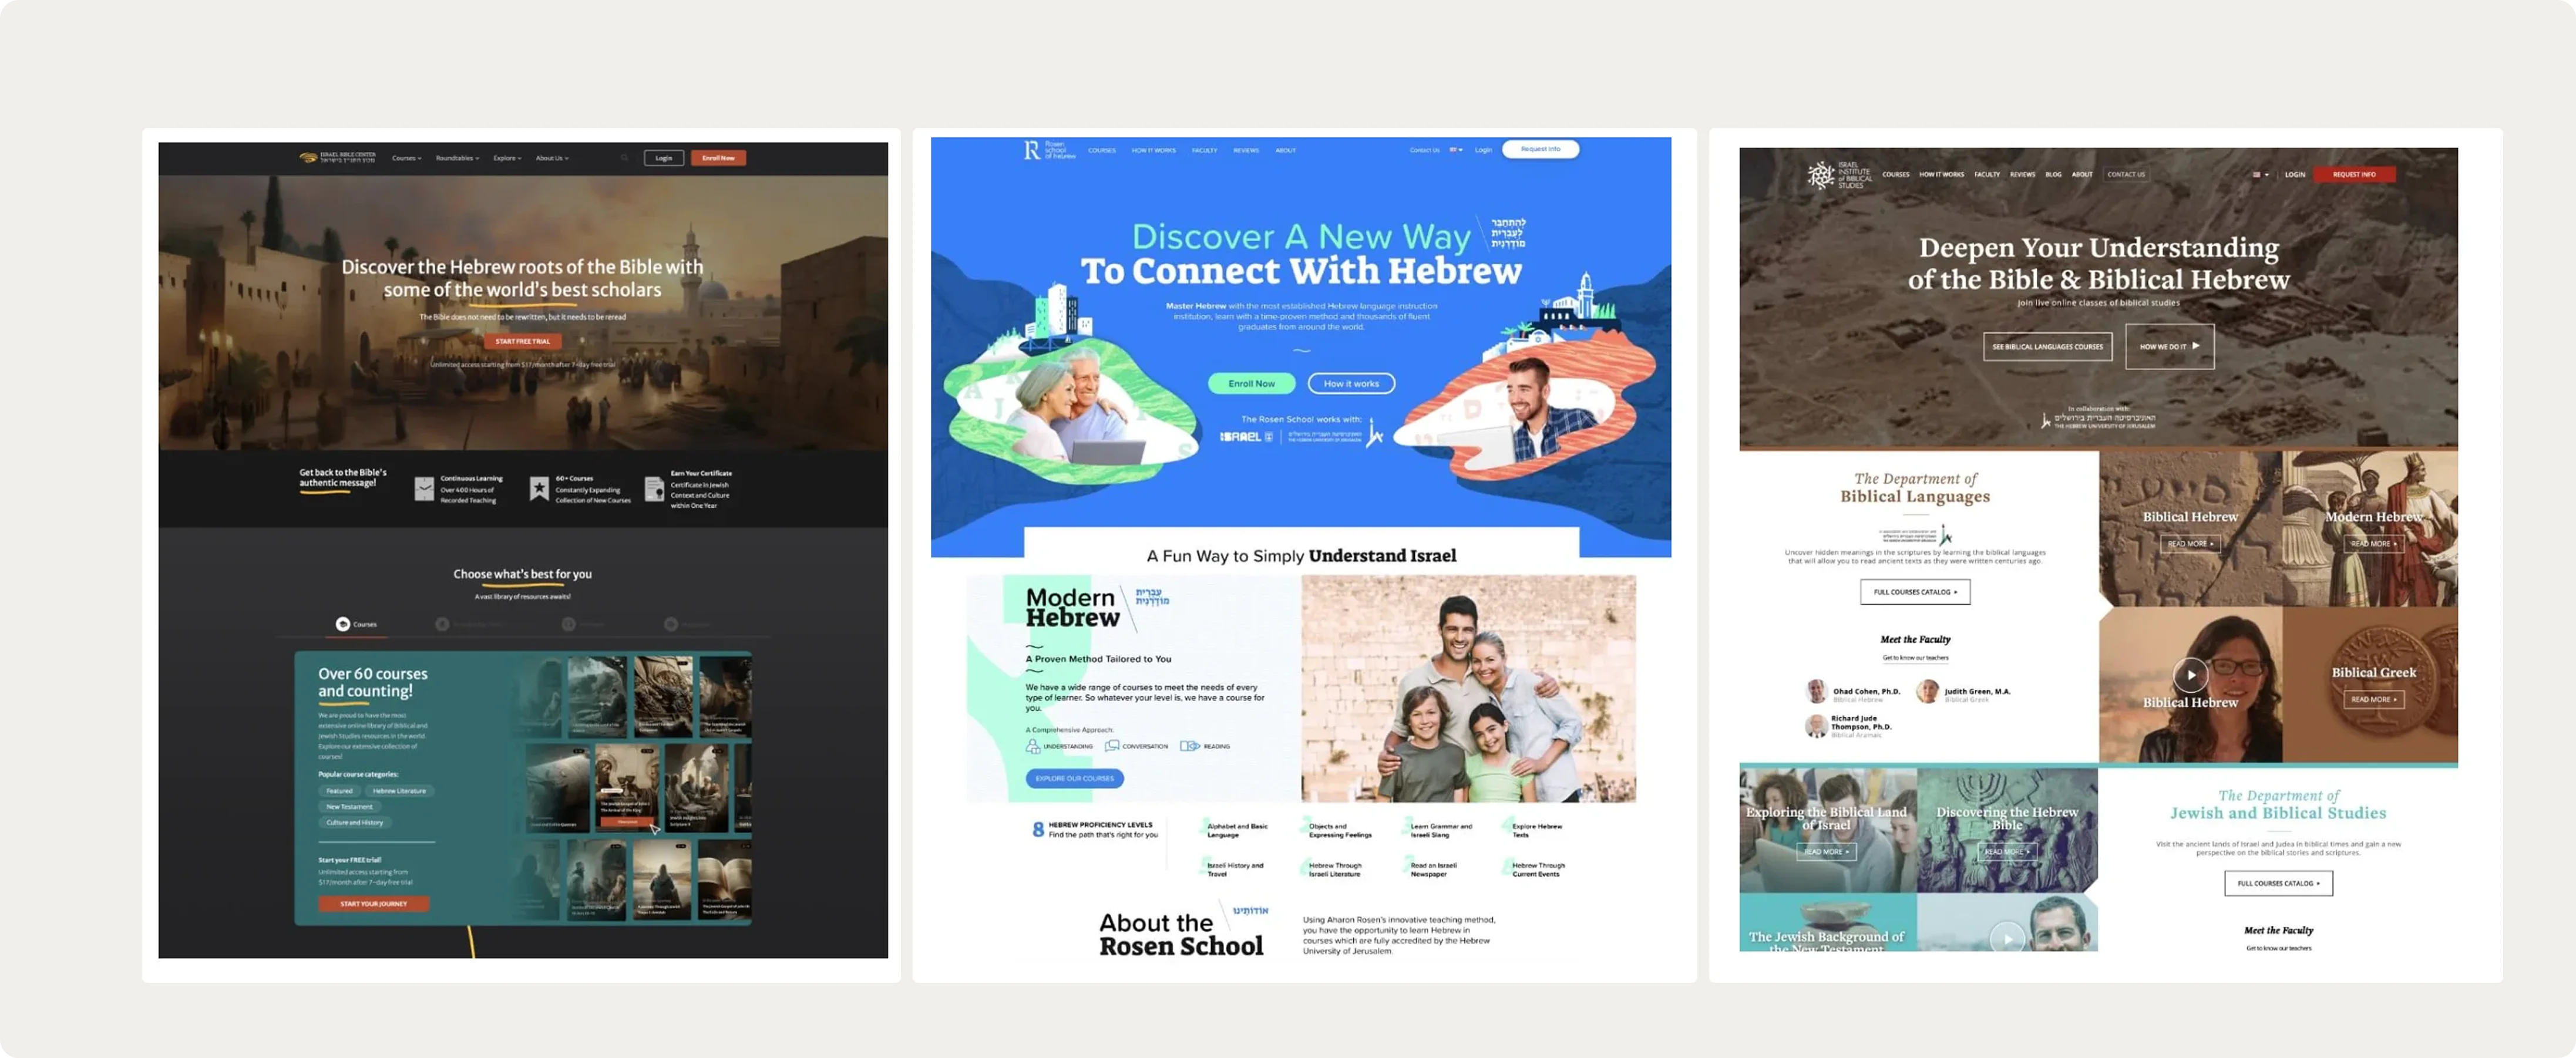Click the CONTACT US boxed link
2576x1058 pixels.
[2126, 175]
